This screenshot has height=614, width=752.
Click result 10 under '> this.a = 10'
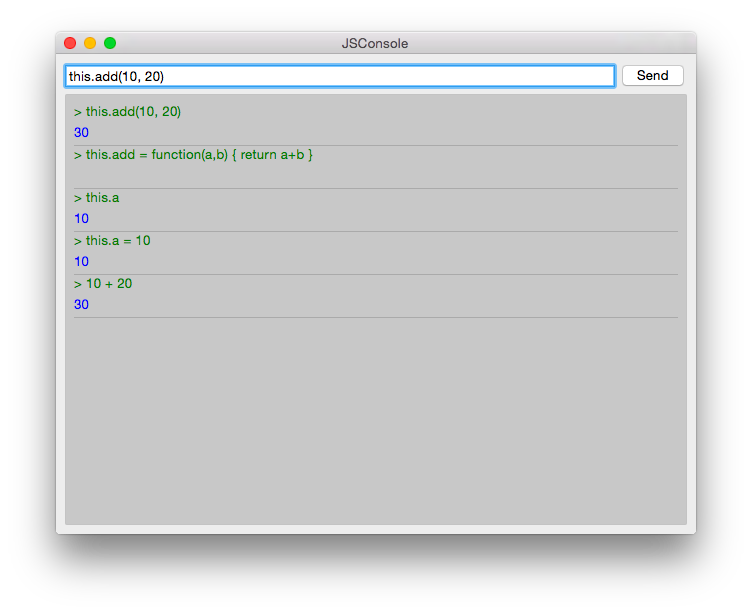pos(81,261)
